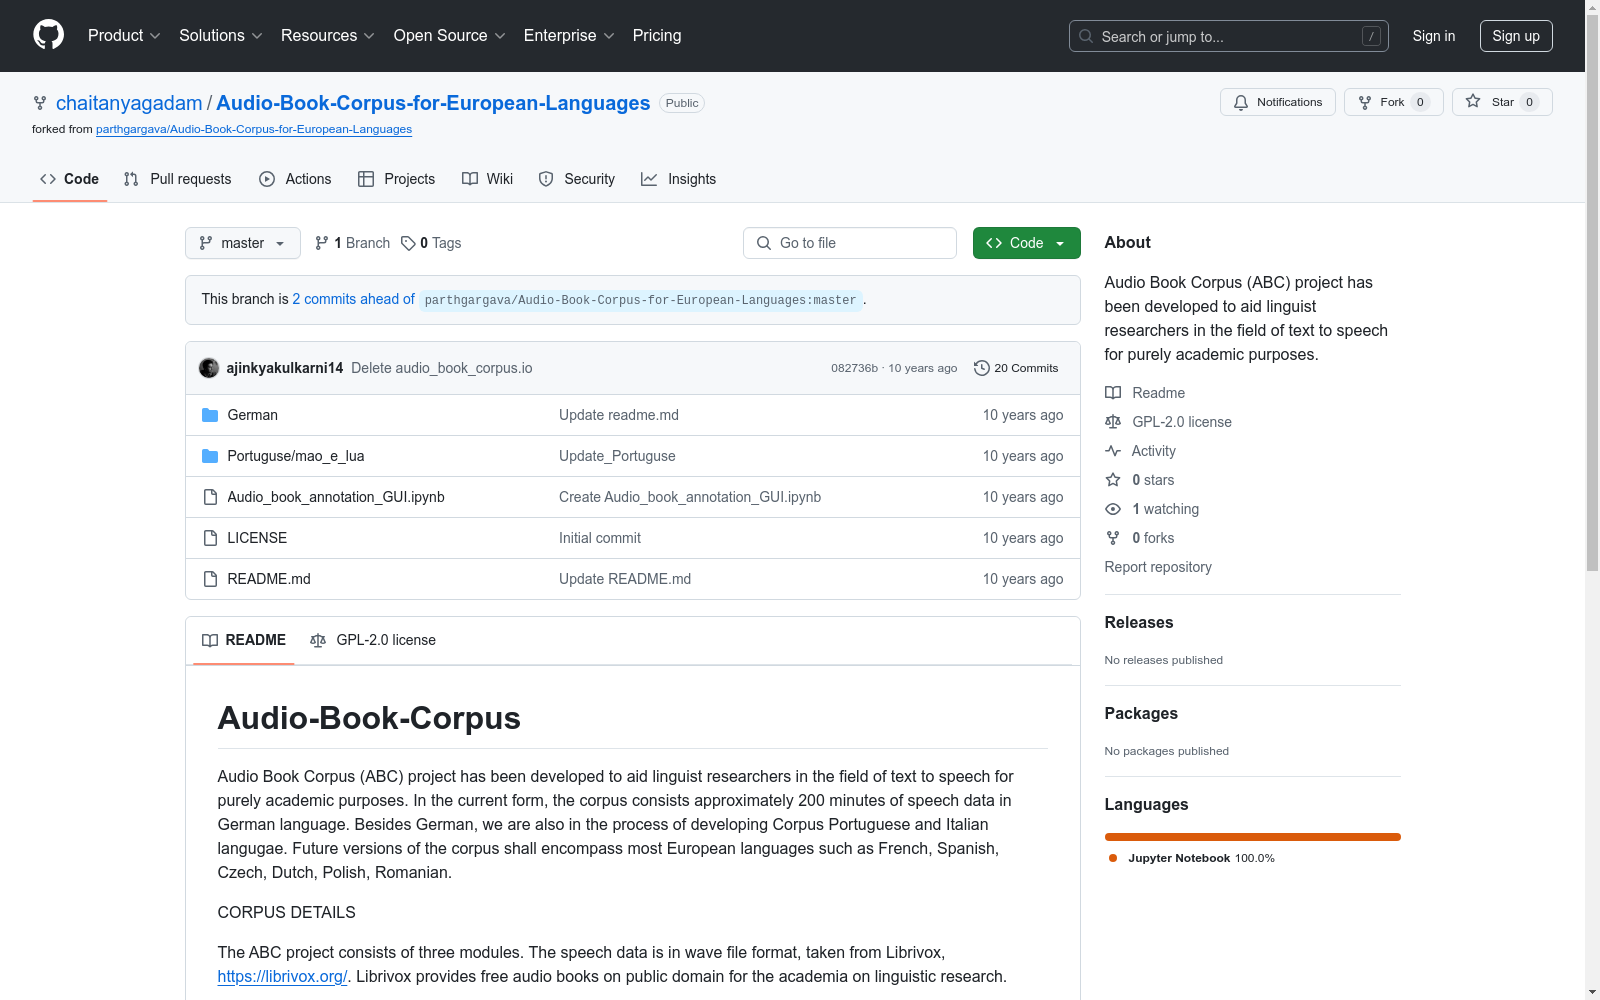Click the Packages heading link
The image size is (1600, 1000).
(x=1141, y=713)
